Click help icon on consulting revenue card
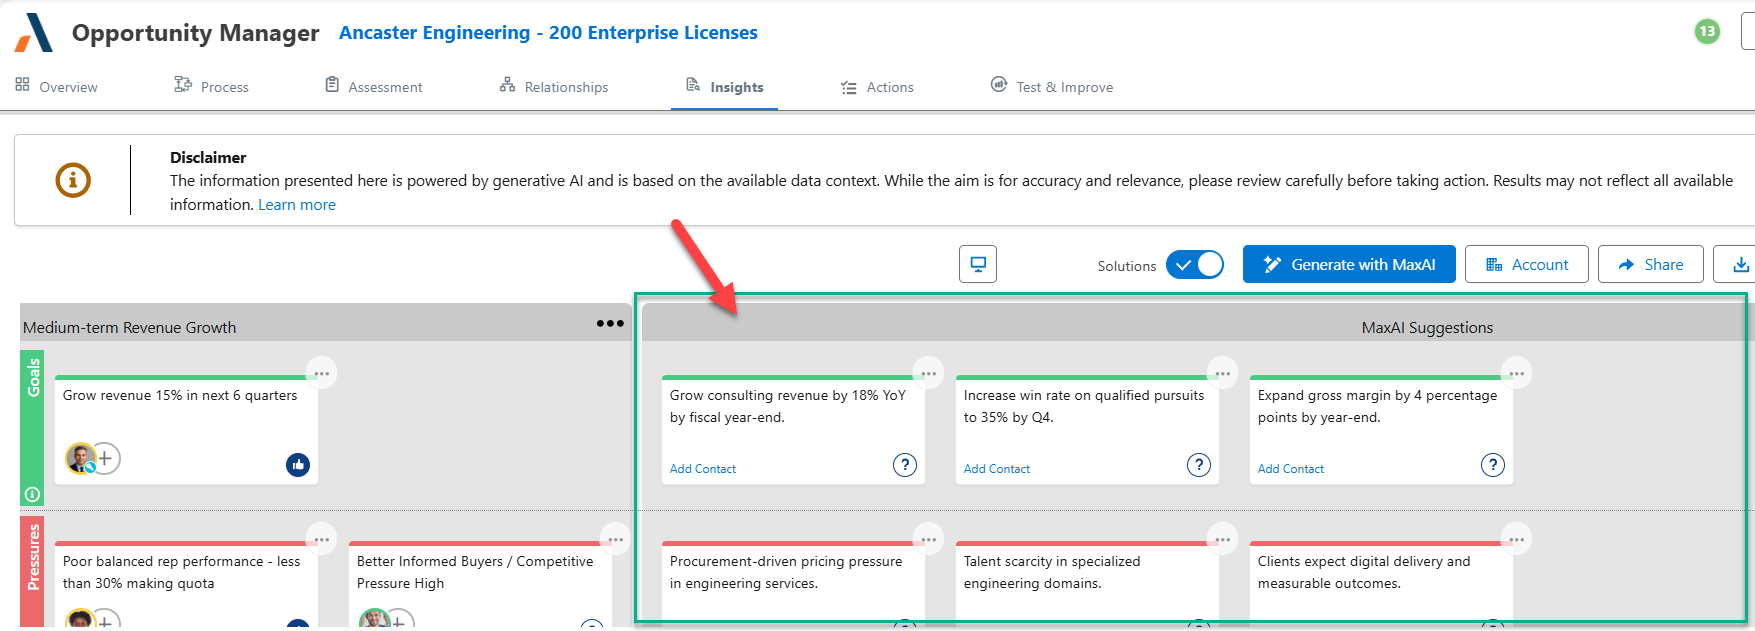 [904, 465]
